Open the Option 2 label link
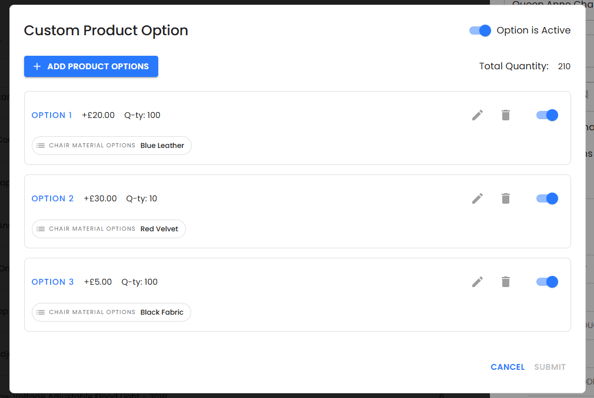Viewport: 594px width, 398px height. click(x=52, y=198)
